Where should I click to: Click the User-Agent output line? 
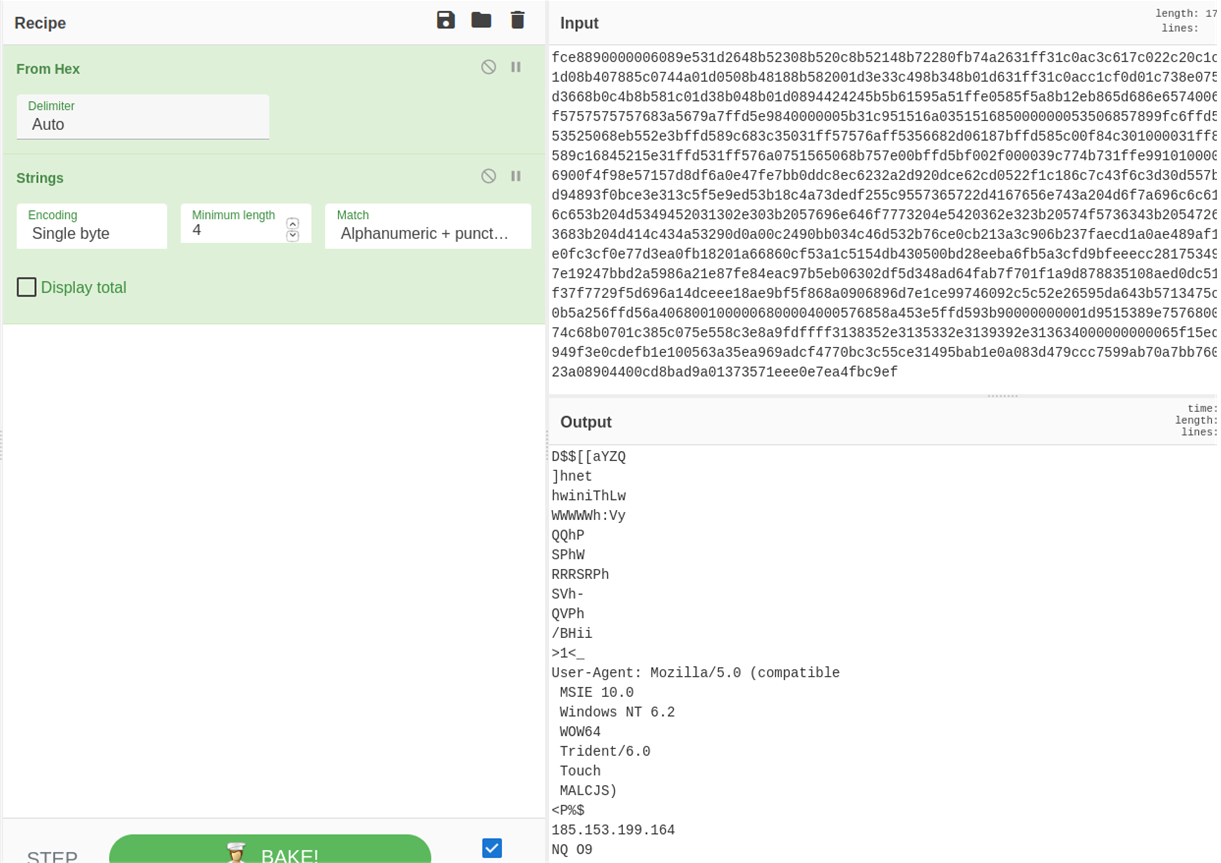point(695,673)
